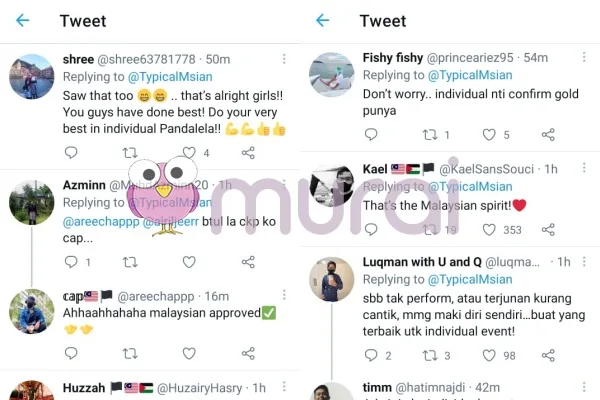Open @areechappp mention in Azminn's tweet
Image resolution: width=600 pixels, height=400 pixels.
coord(101,222)
